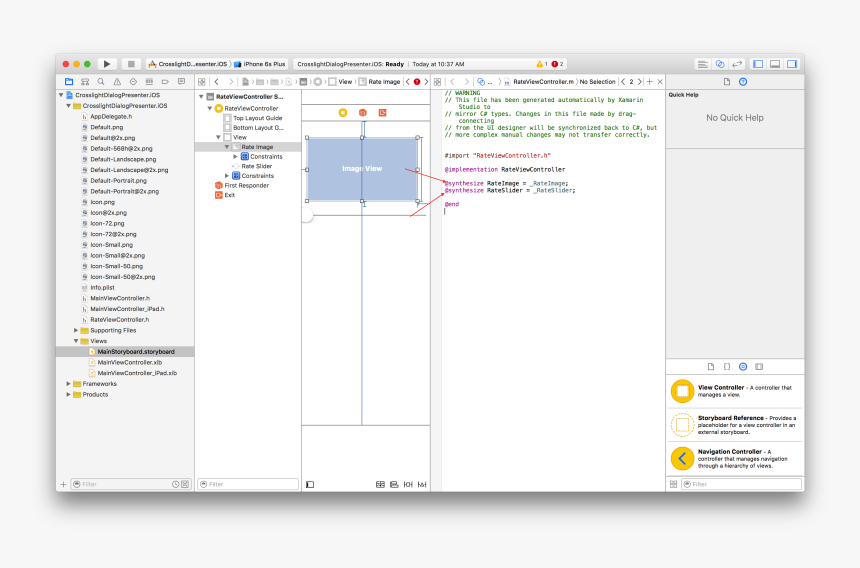Select the Object library tab

click(x=743, y=366)
